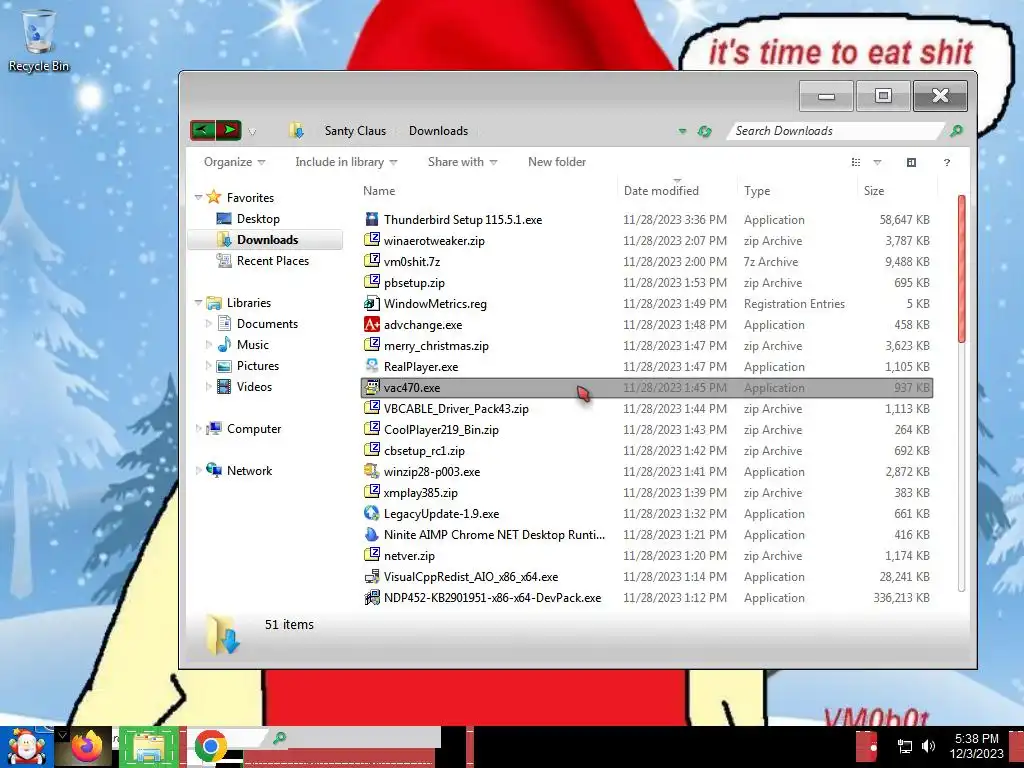Open the recent pages dropdown arrow
The image size is (1024, 768).
pos(252,131)
